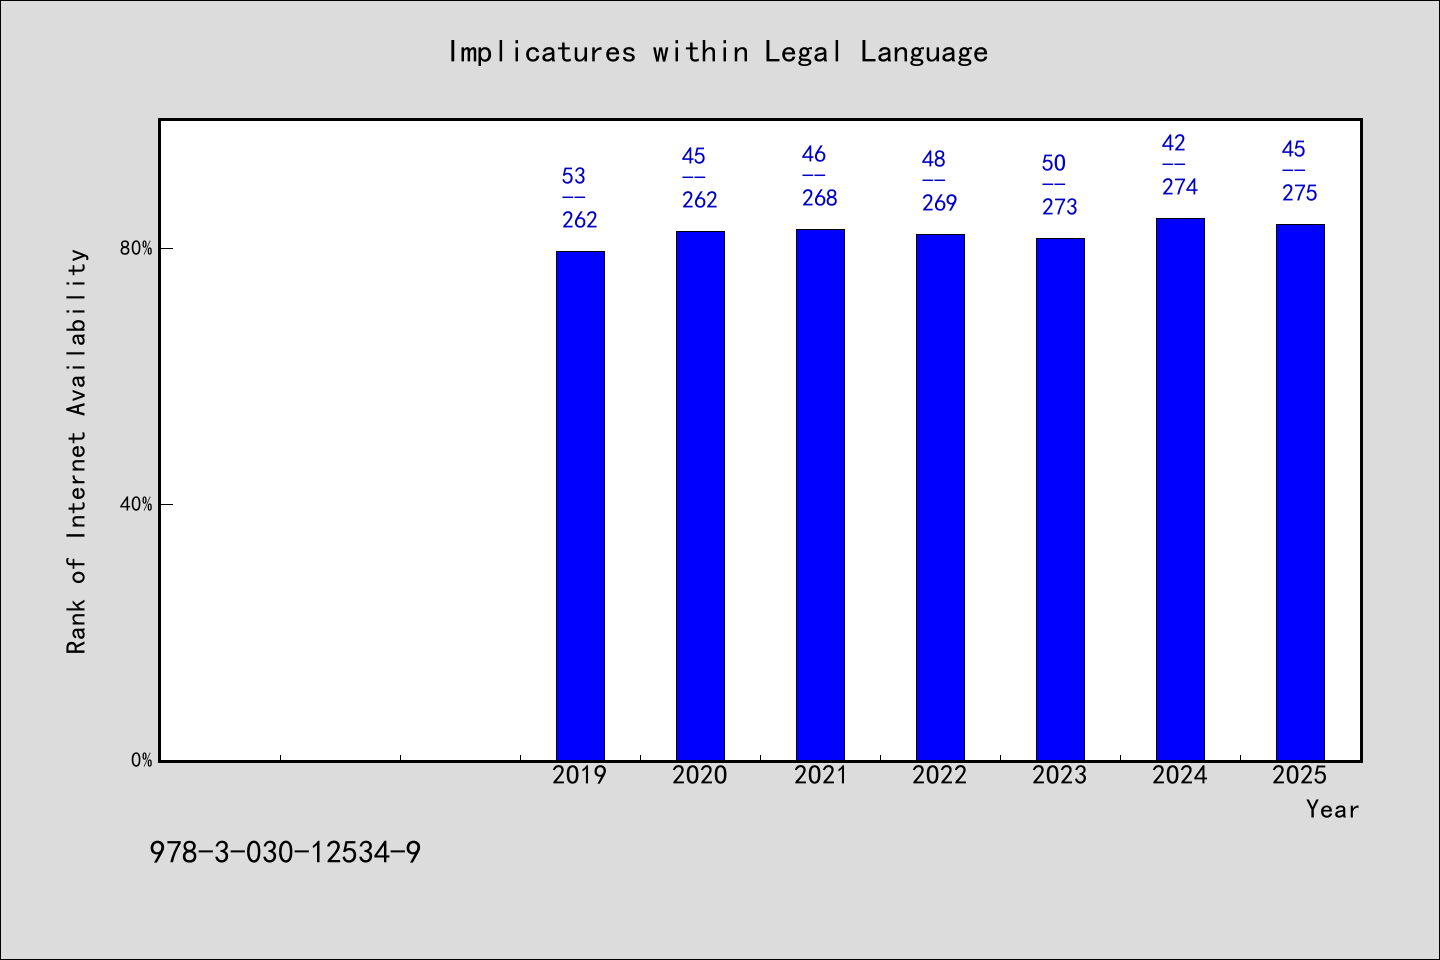1440x960 pixels.
Task: Click the 978-3-030-12534-9 ISBN text
Action: pos(285,852)
